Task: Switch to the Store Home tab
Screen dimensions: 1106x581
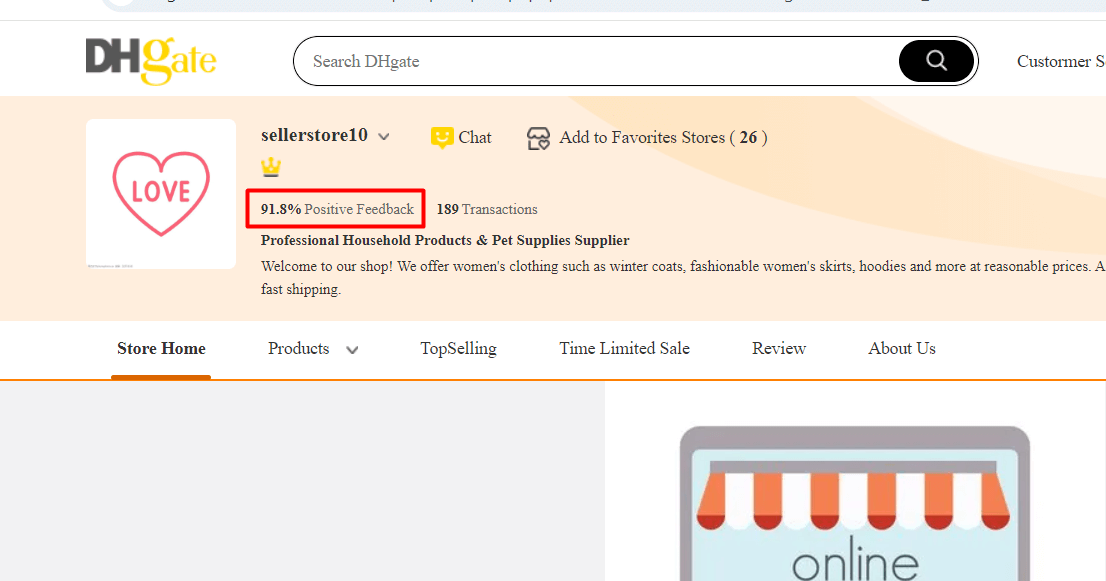Action: pyautogui.click(x=161, y=349)
